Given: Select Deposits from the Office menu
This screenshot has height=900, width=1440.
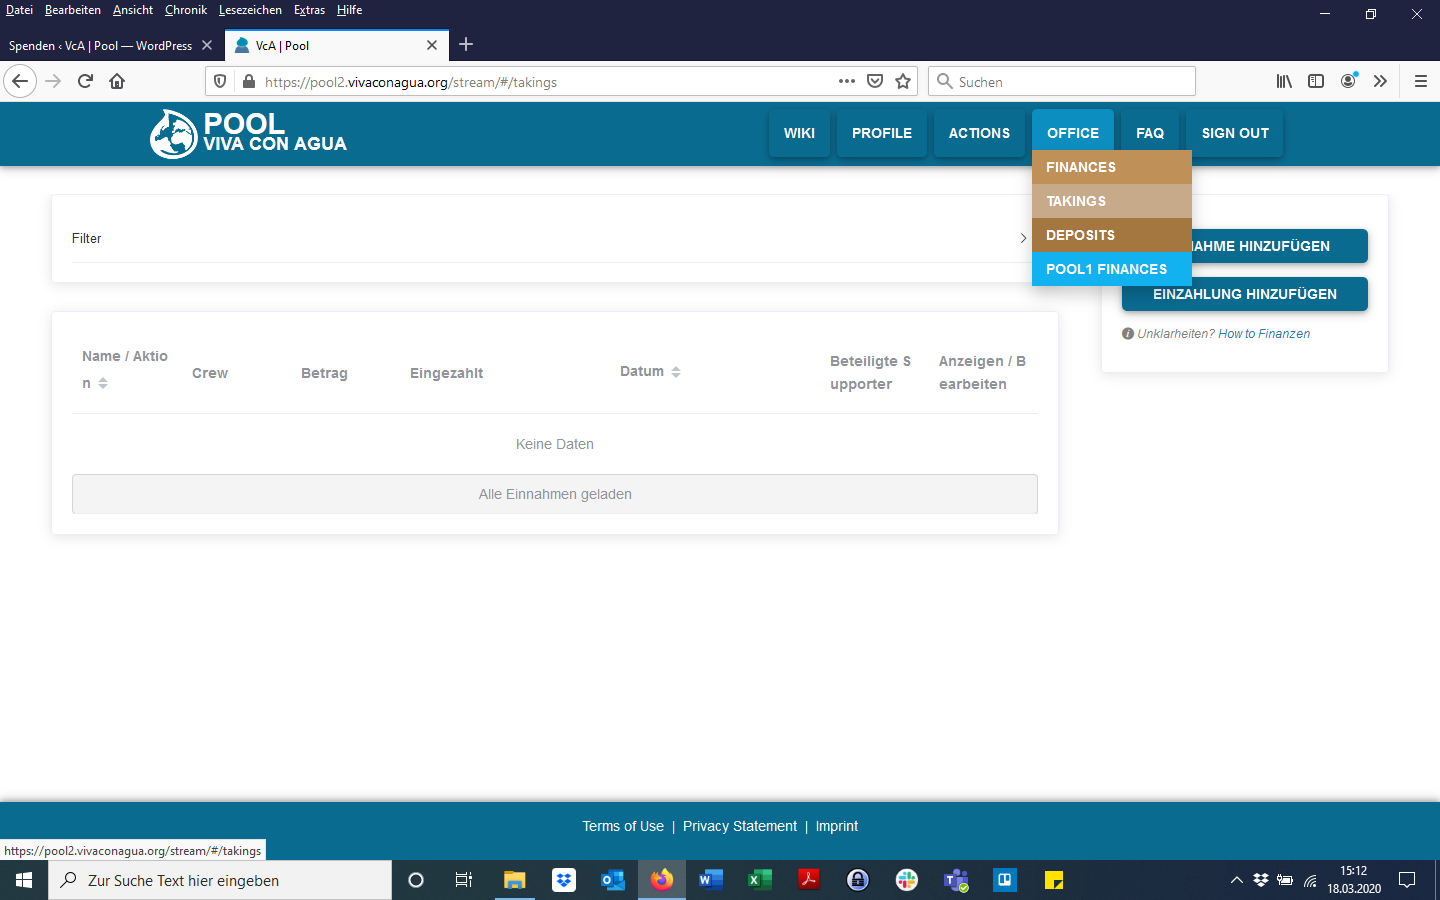Looking at the screenshot, I should pyautogui.click(x=1080, y=235).
